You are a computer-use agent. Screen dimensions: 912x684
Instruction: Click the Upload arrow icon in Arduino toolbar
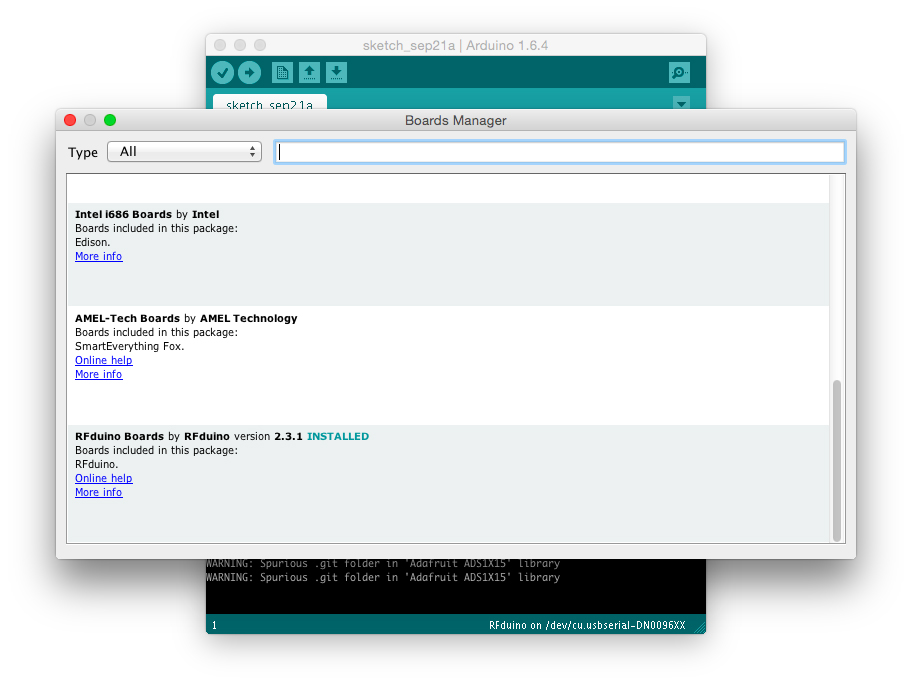250,73
